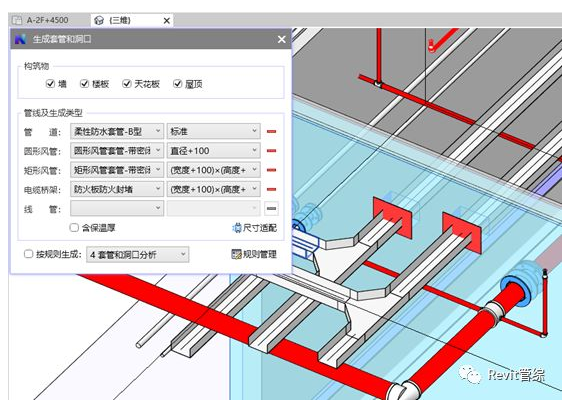579x407 pixels.
Task: Open the 管道 size dropdown showing 标准
Action: pos(213,131)
